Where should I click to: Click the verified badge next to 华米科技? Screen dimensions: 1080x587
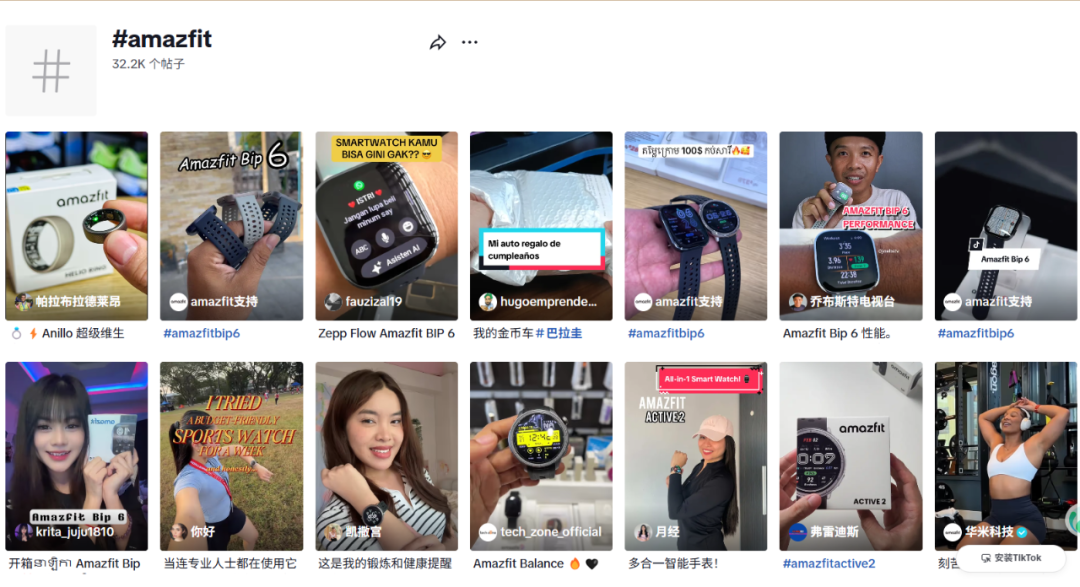[1022, 532]
